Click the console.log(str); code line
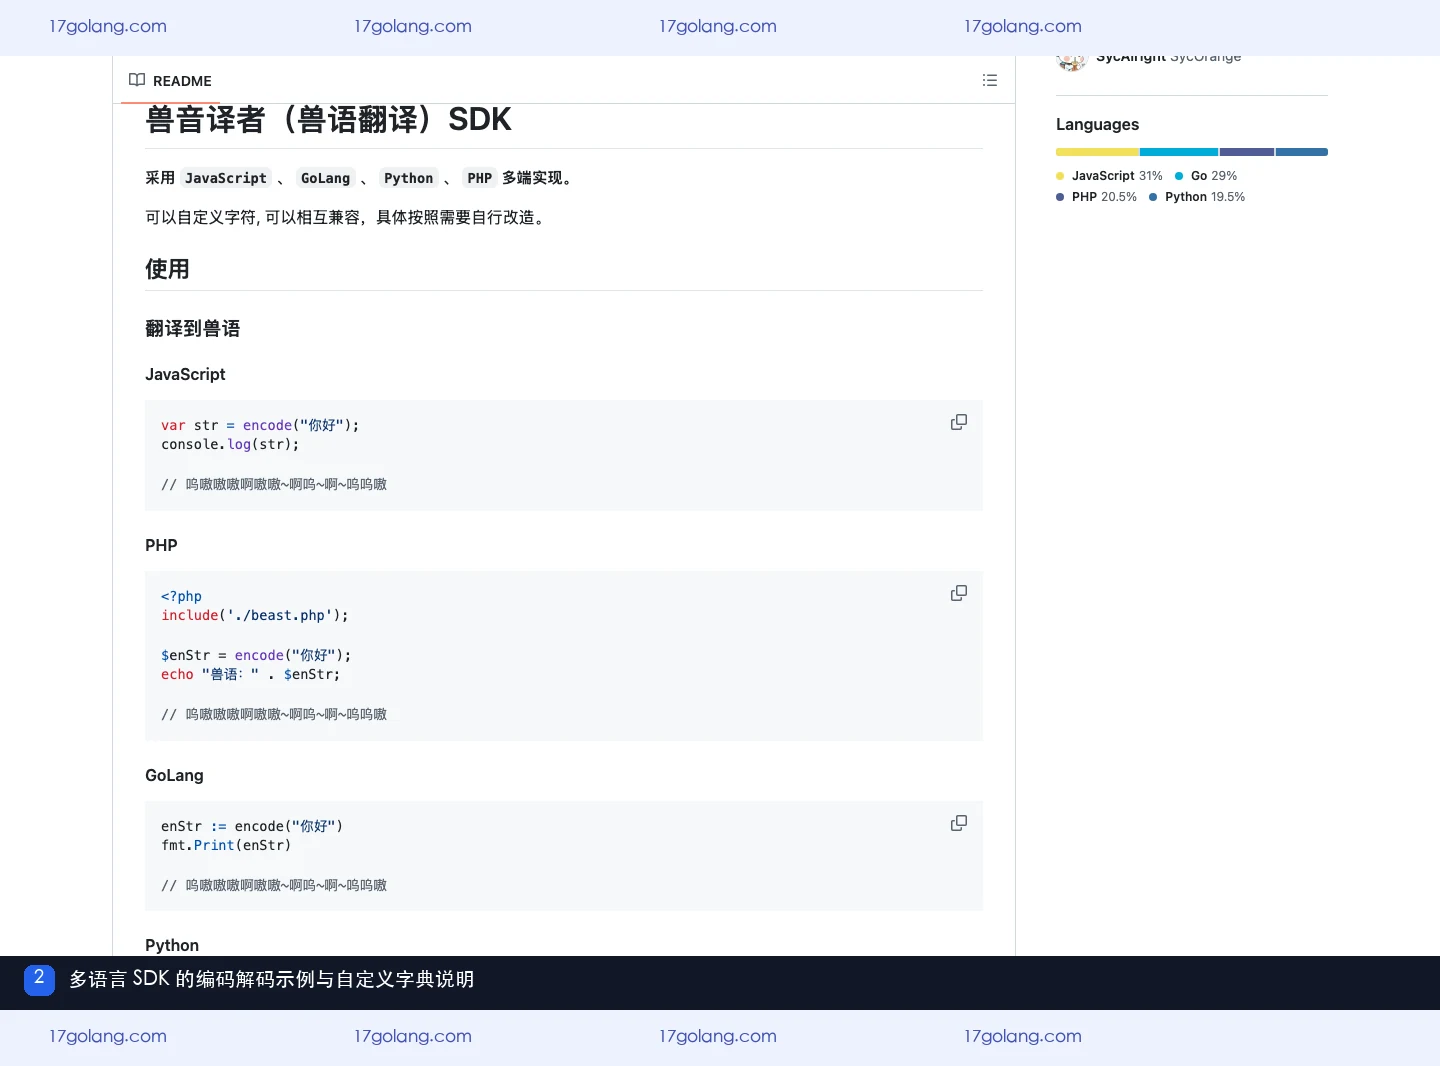 click(230, 445)
